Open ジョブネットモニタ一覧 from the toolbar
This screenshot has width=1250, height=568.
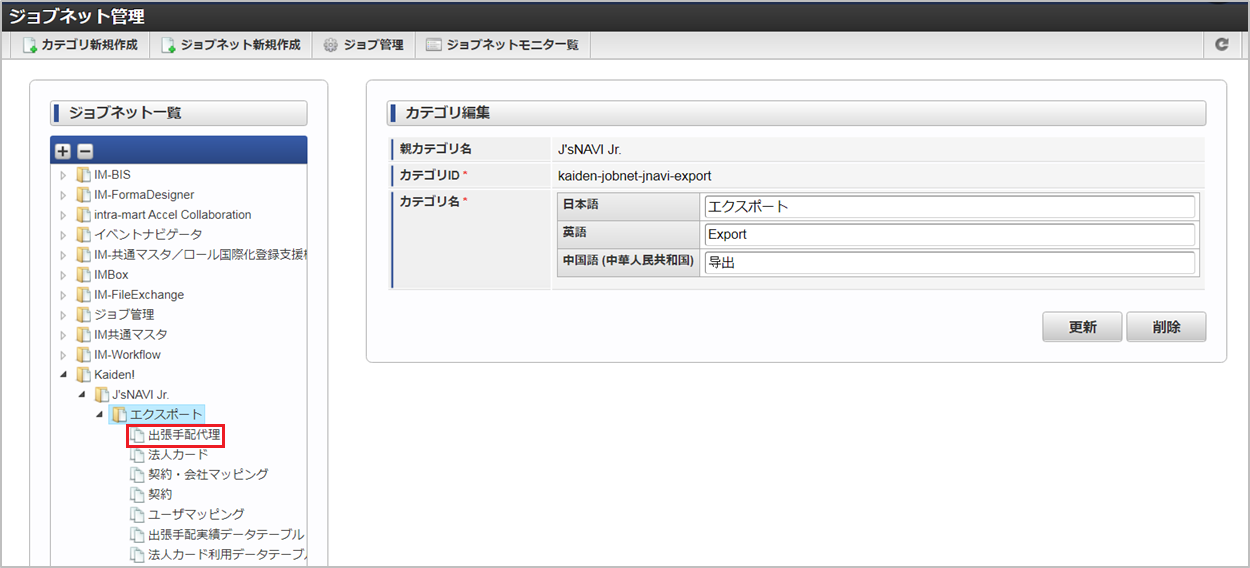pos(502,45)
